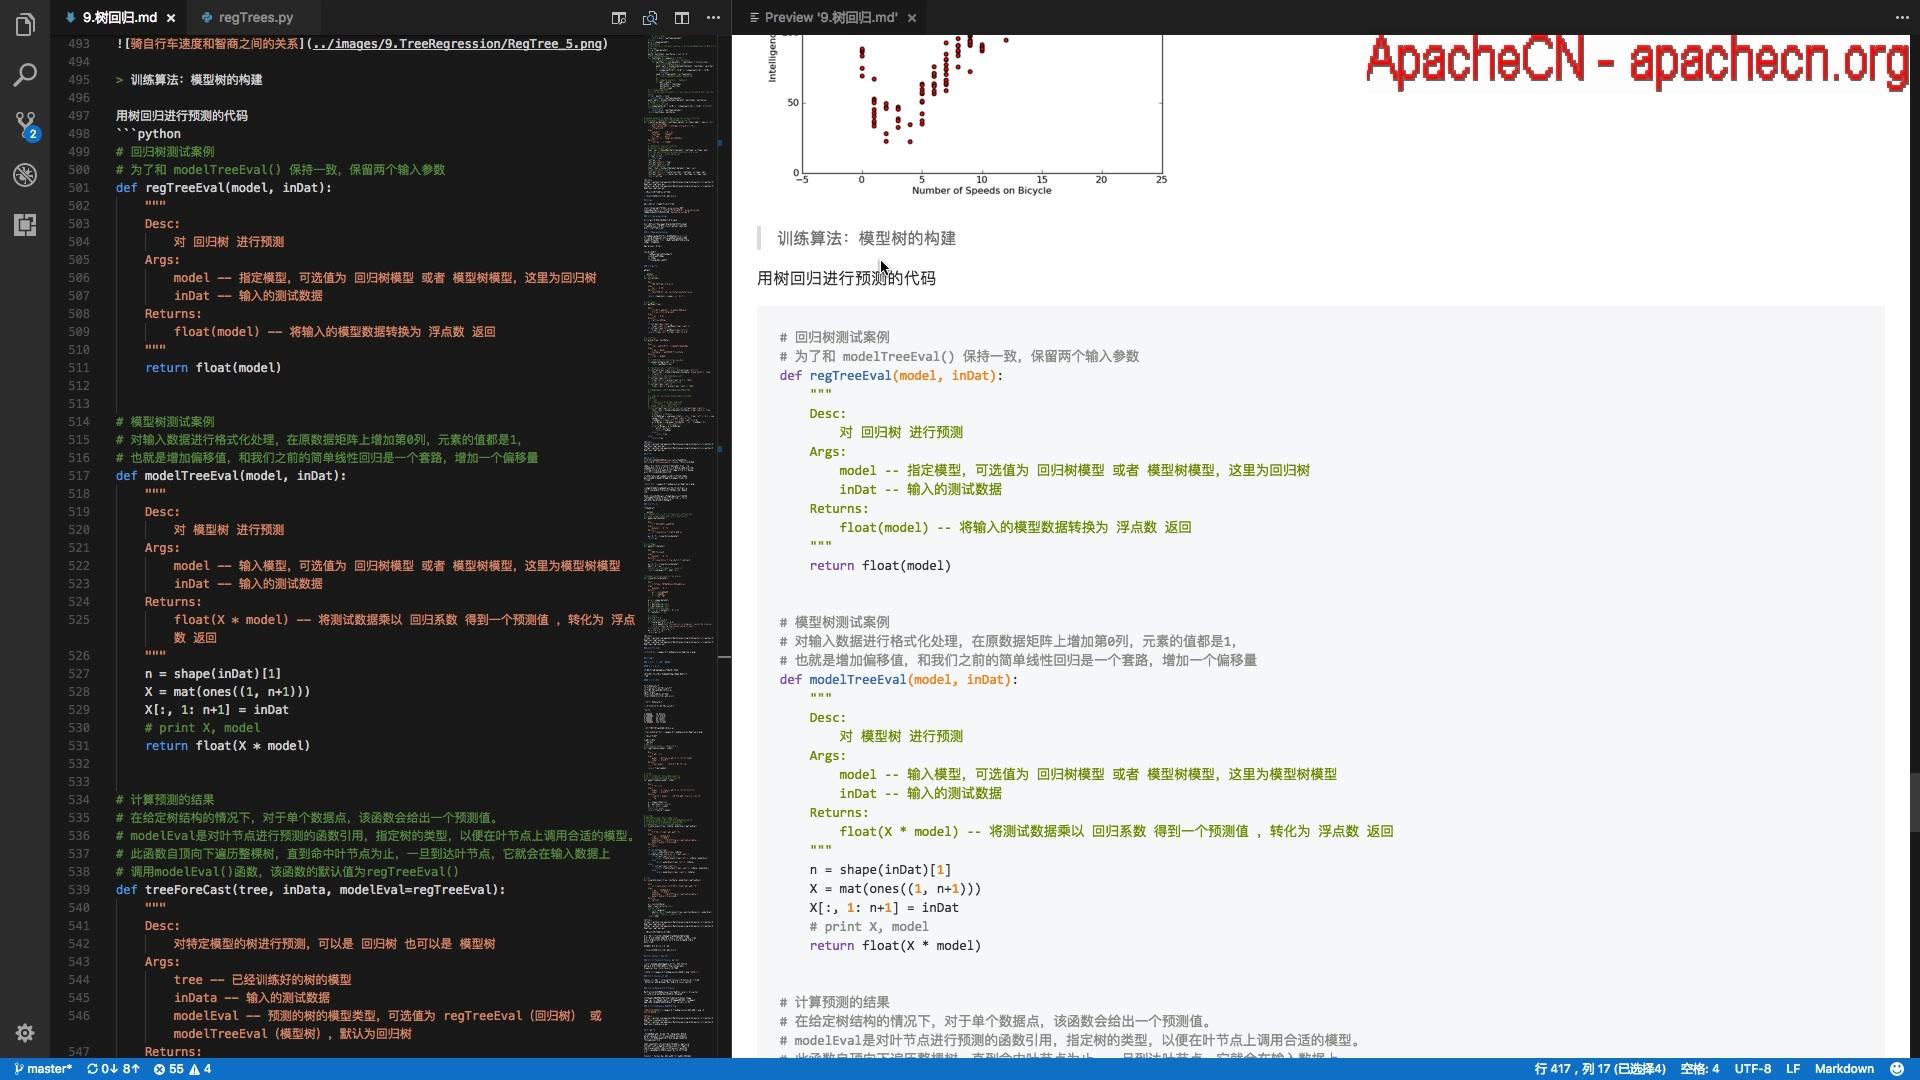
Task: Click '> 训练算法: 模型树的构建' in the editor
Action: point(189,80)
